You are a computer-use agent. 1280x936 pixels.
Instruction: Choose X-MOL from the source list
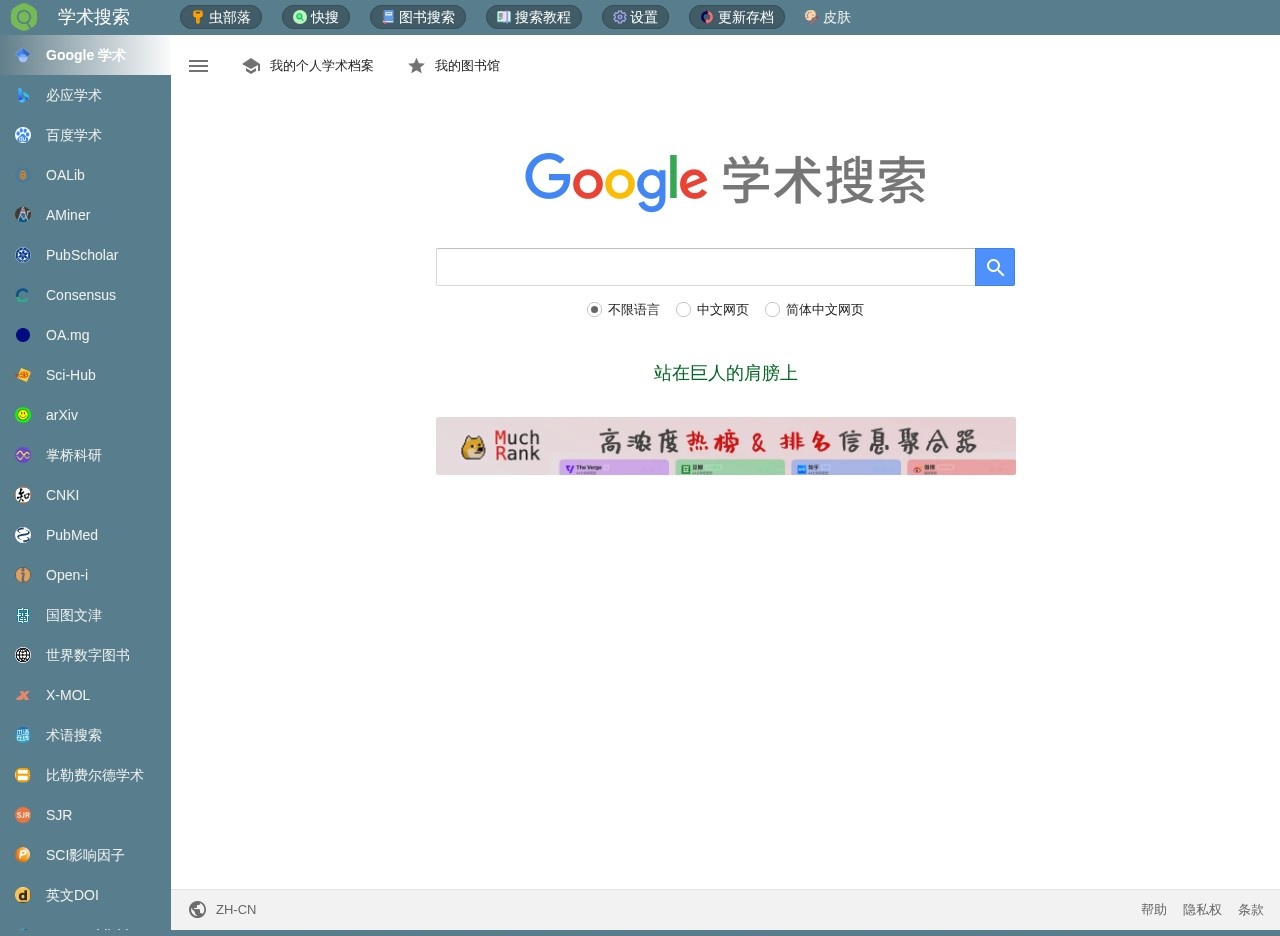click(68, 695)
